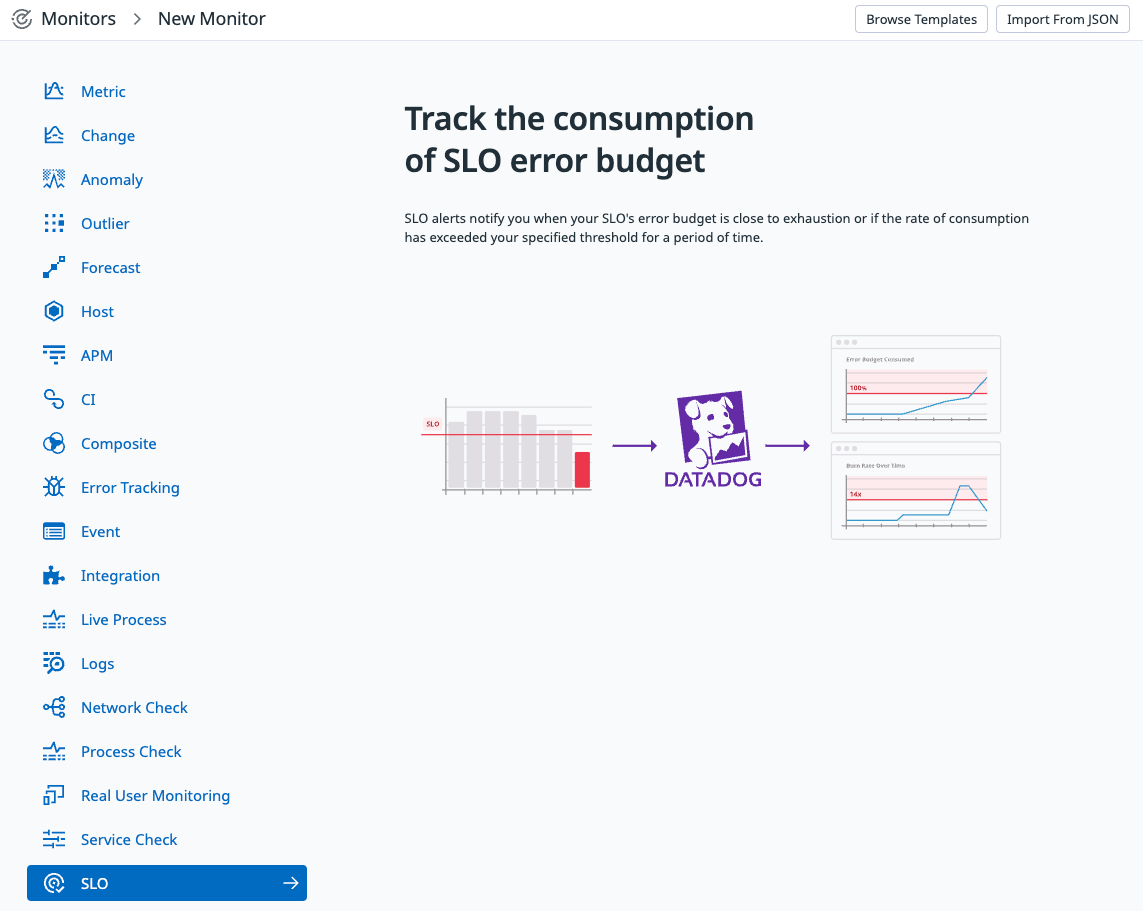
Task: Click the Process Check icon
Action: [x=54, y=751]
